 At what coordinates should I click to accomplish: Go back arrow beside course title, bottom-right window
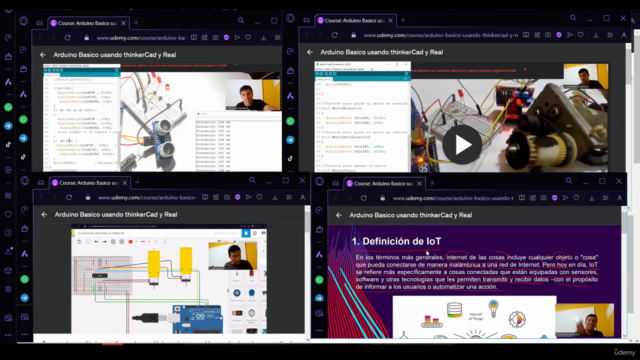click(x=339, y=215)
